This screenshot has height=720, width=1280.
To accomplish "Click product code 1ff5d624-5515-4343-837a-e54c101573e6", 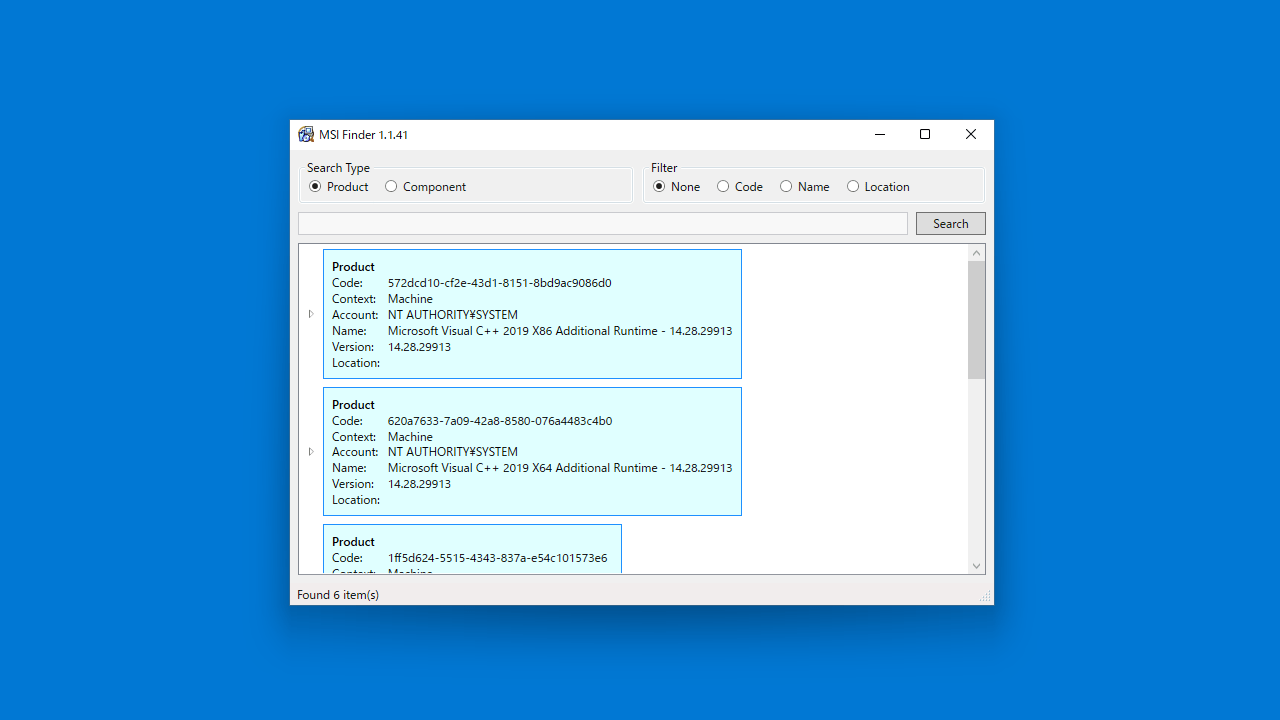I will (497, 558).
